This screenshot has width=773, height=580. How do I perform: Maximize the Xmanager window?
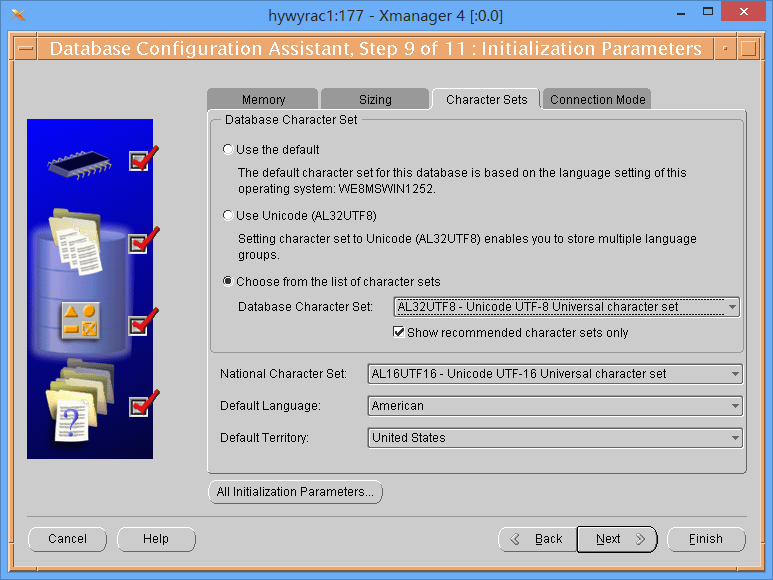coord(708,13)
